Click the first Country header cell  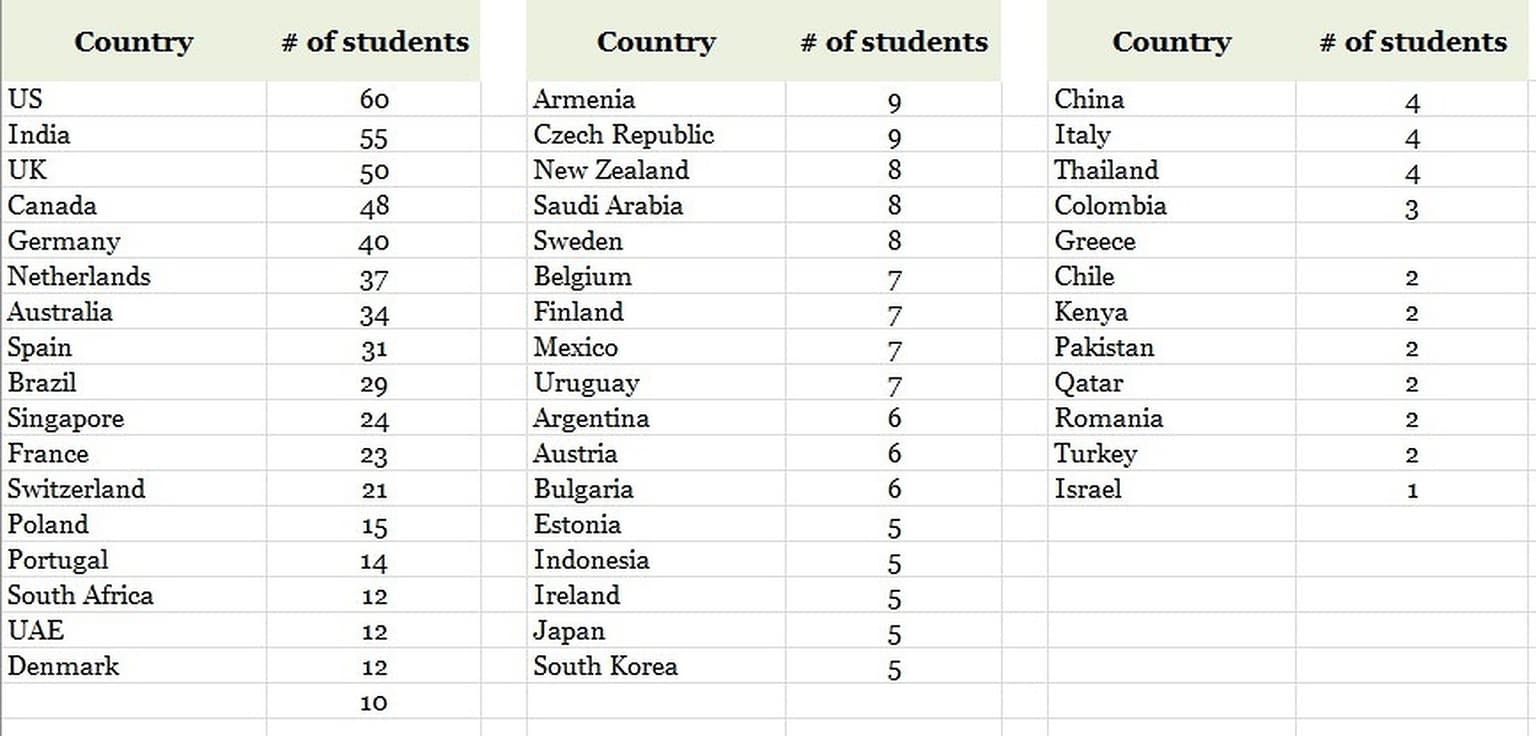pos(134,41)
